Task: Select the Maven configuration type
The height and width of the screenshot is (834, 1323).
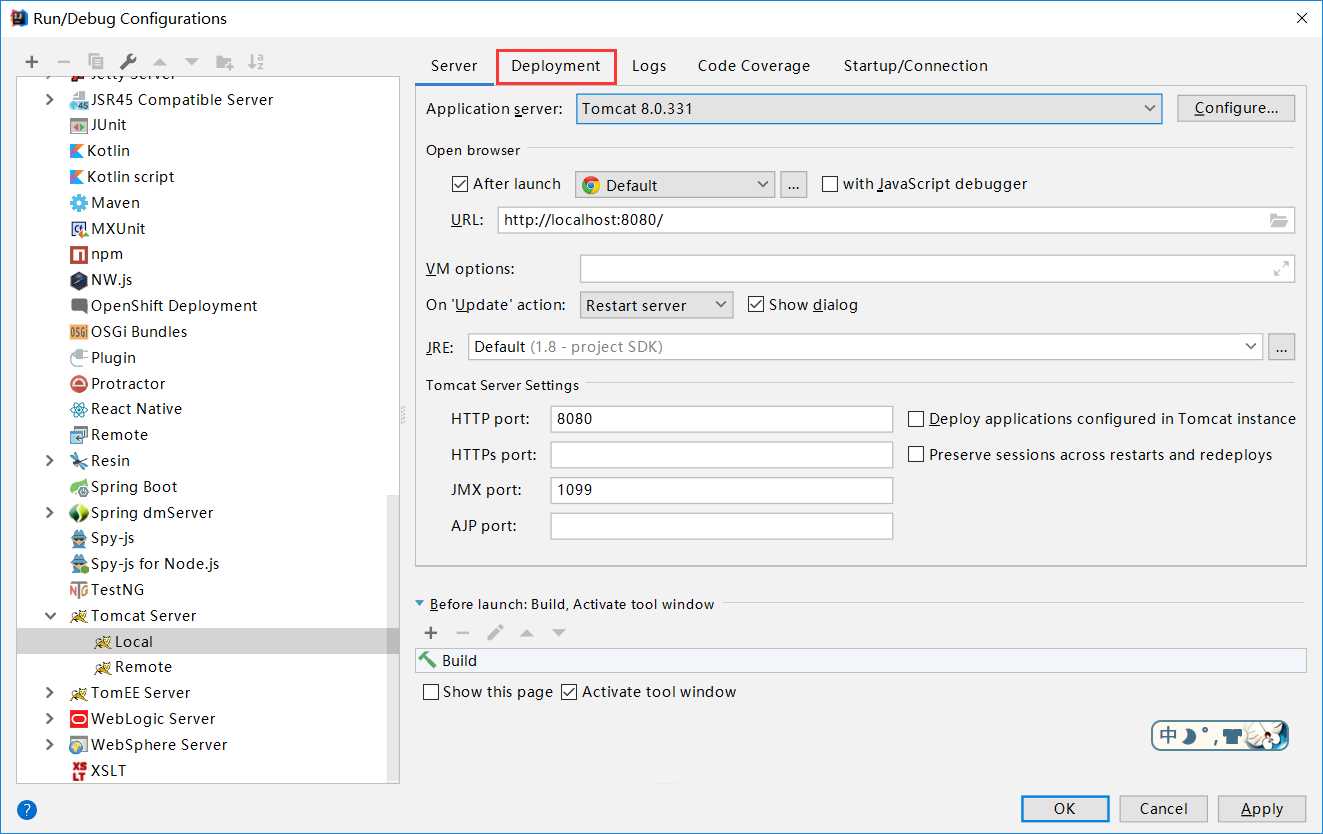Action: tap(105, 203)
